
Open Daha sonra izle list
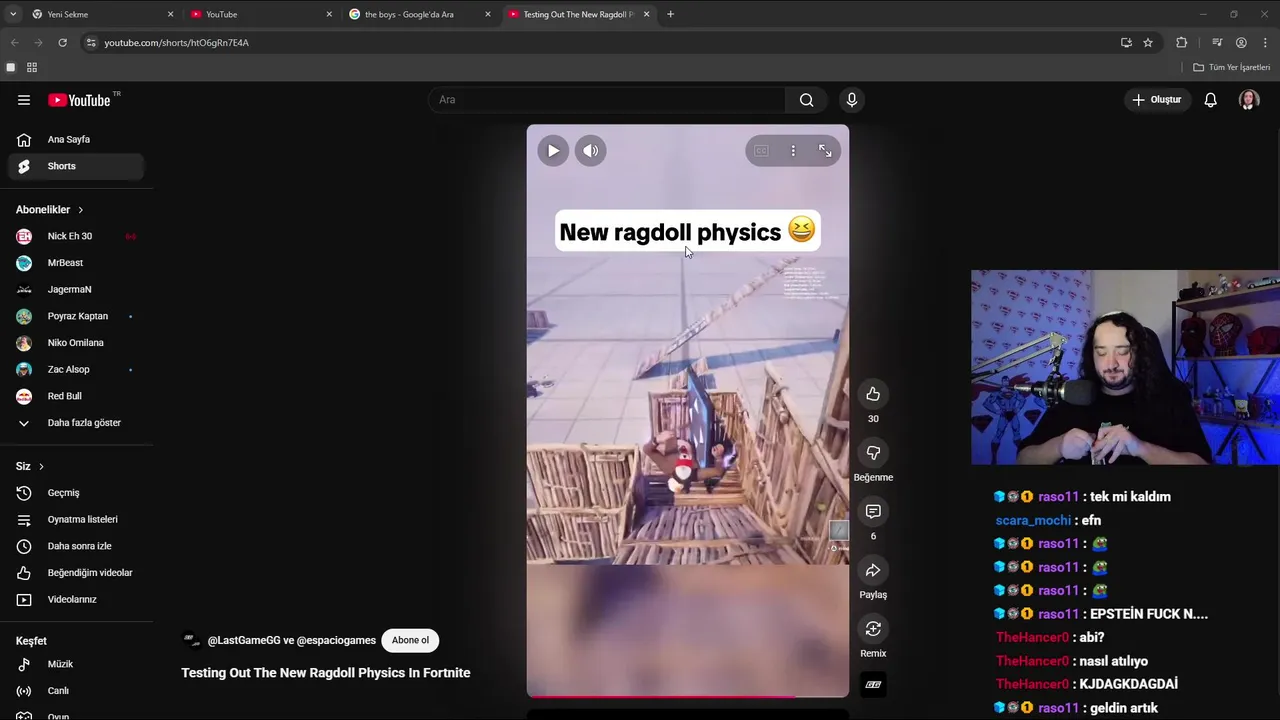[x=76, y=546]
